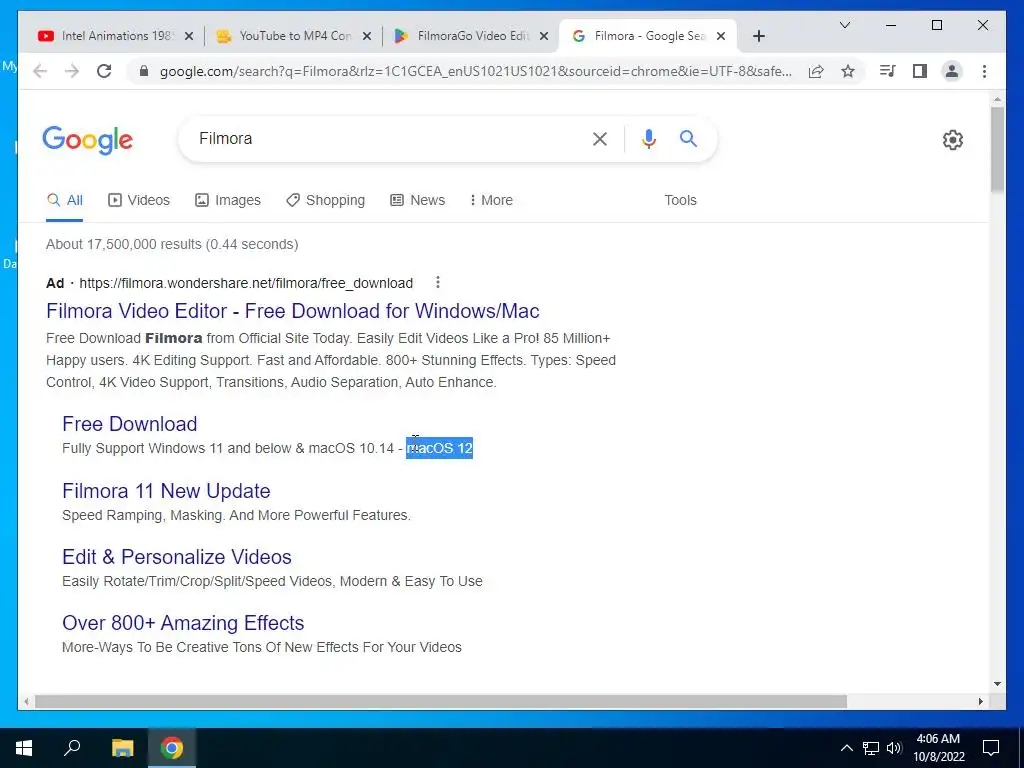This screenshot has height=768, width=1024.
Task: Open the Windows Start menu
Action: coord(24,748)
